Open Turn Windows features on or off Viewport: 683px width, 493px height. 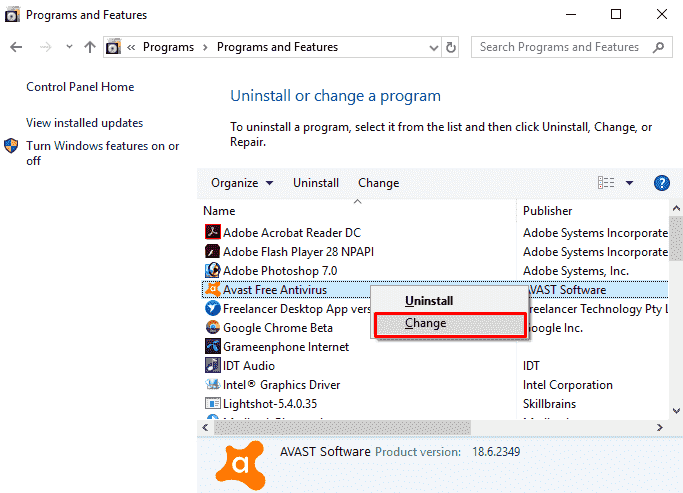coord(102,153)
